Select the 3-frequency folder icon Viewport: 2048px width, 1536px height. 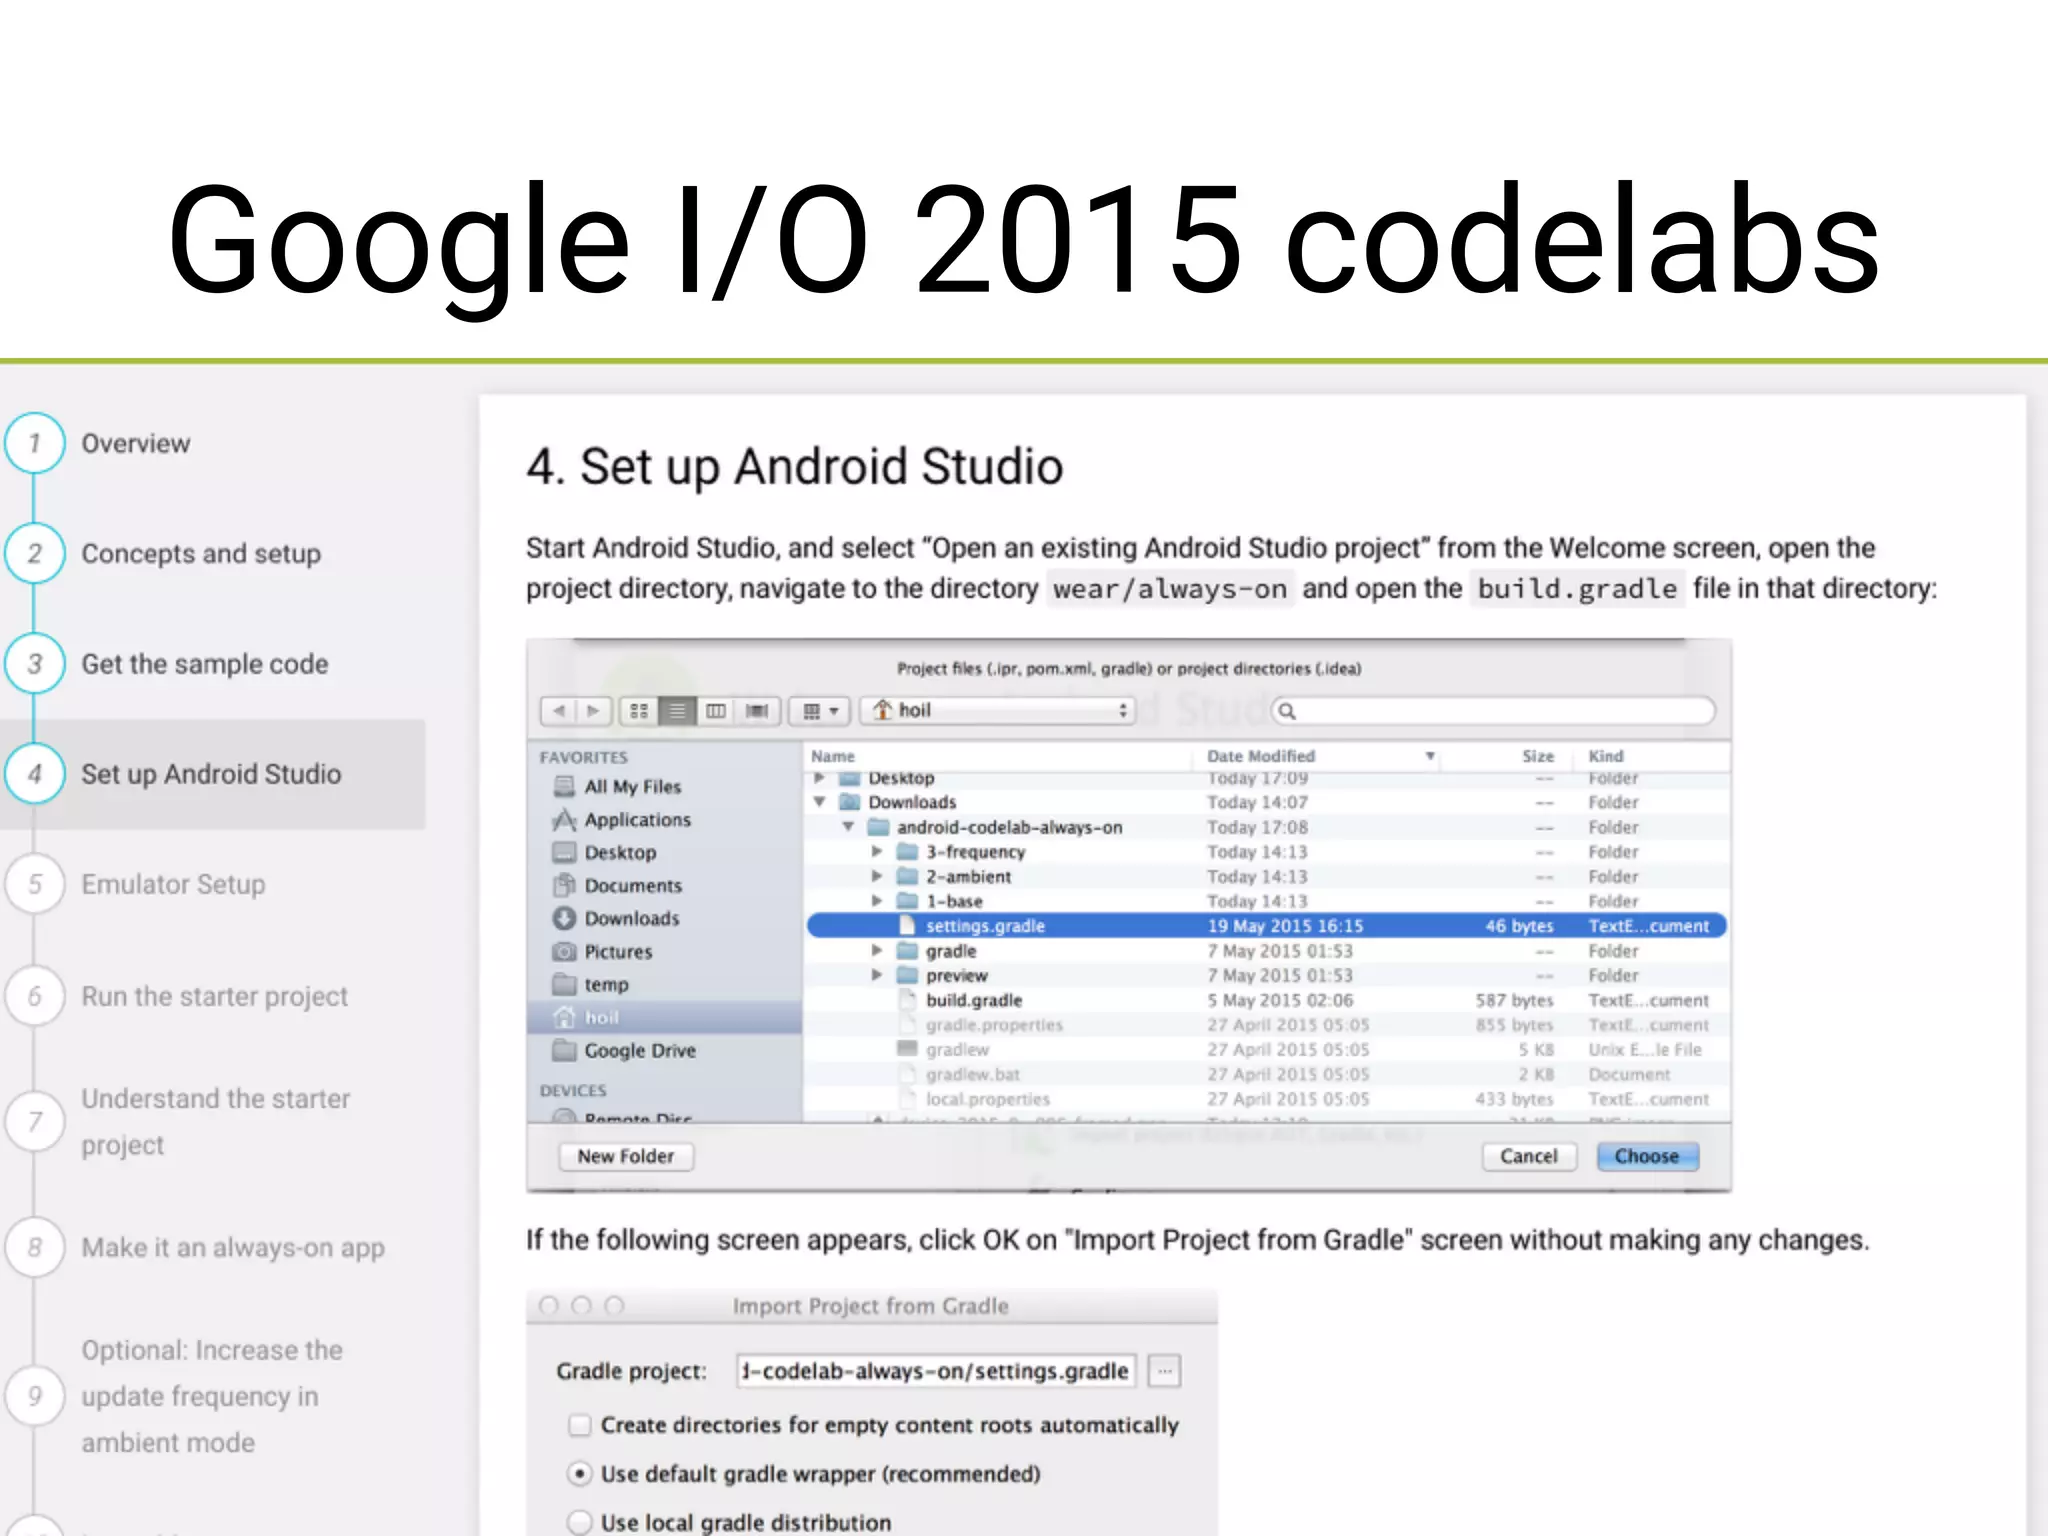point(907,851)
